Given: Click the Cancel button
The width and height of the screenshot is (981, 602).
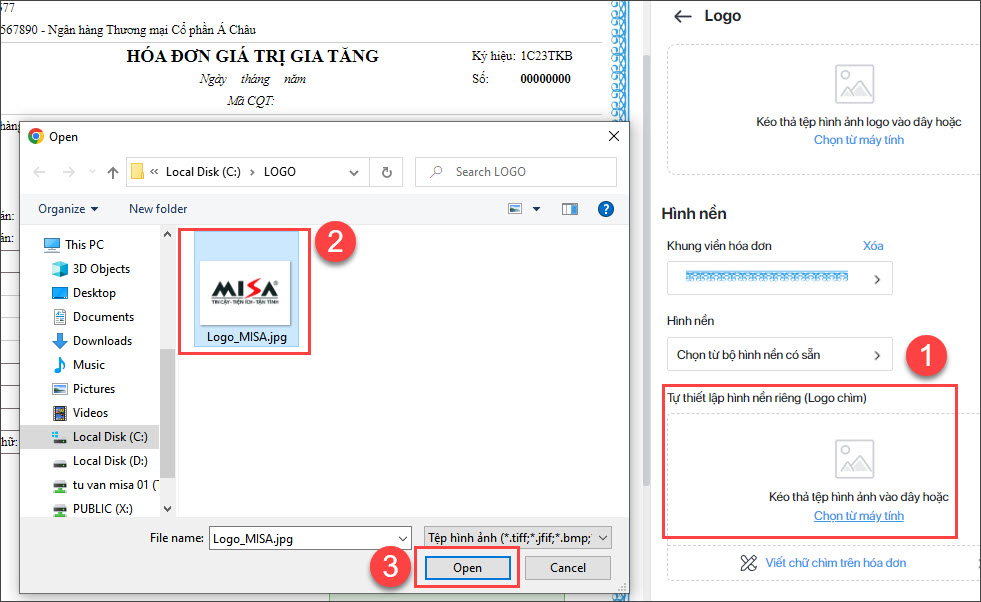Looking at the screenshot, I should 567,568.
